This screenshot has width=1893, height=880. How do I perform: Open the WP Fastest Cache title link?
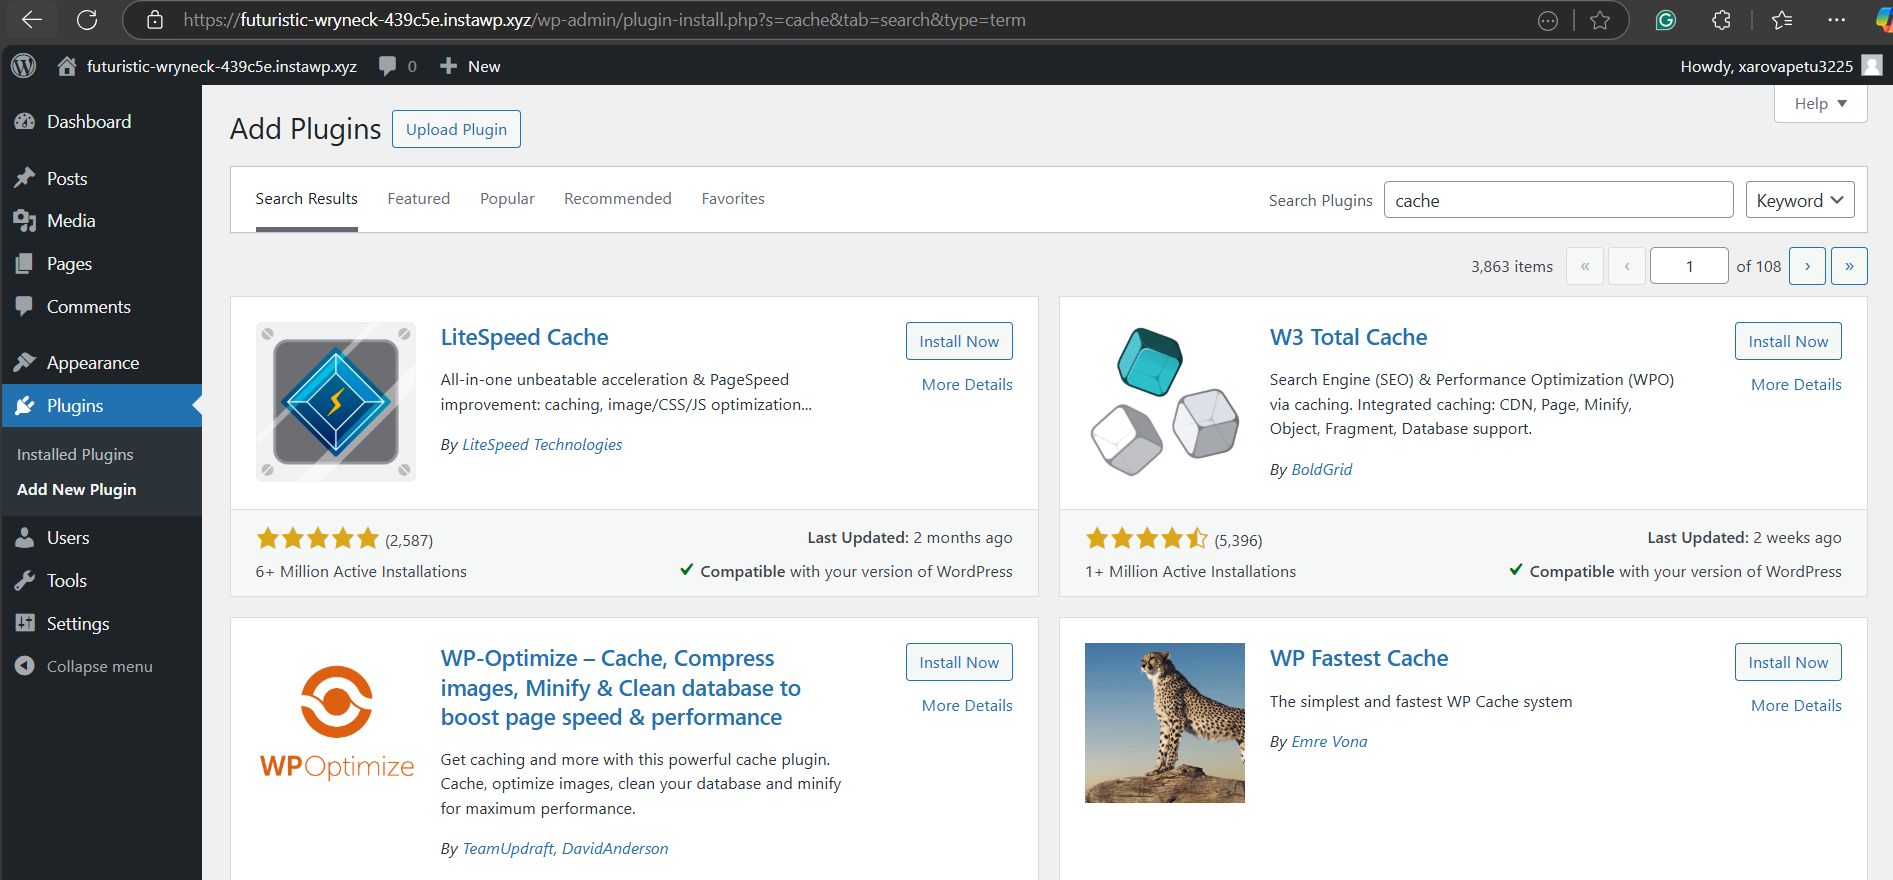pos(1359,659)
